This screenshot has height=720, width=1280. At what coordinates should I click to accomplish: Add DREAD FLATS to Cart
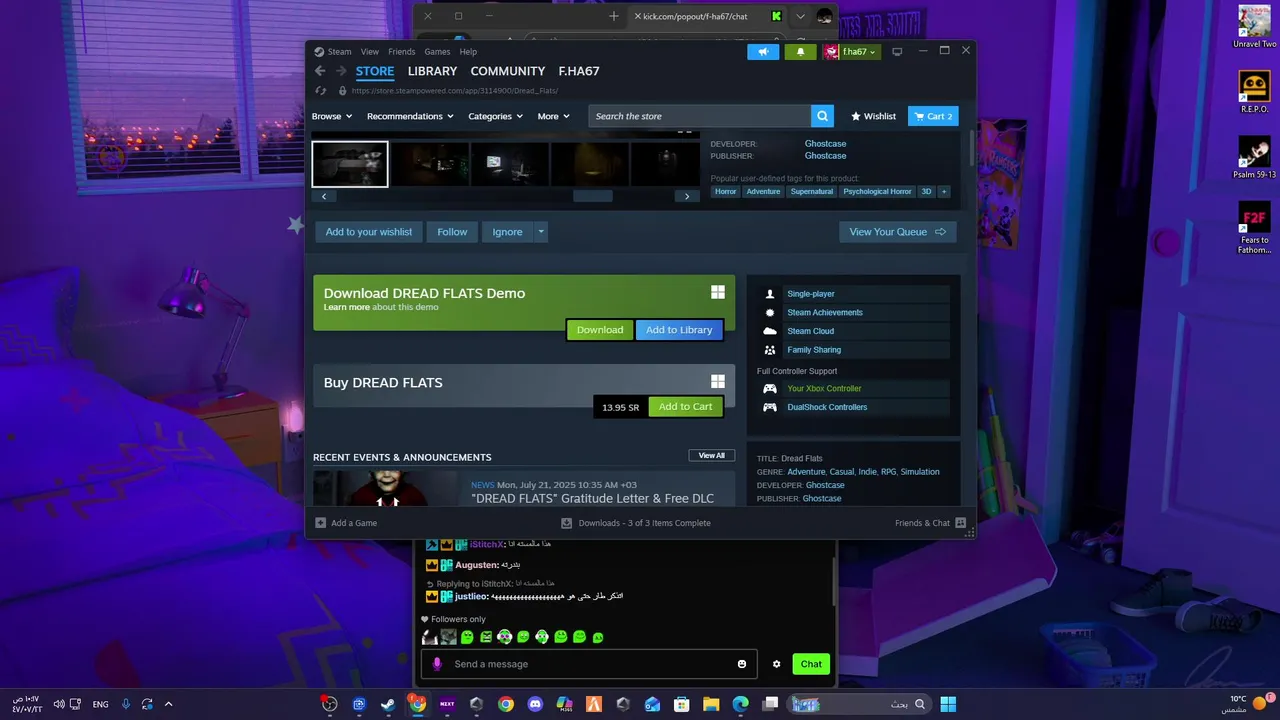(685, 407)
